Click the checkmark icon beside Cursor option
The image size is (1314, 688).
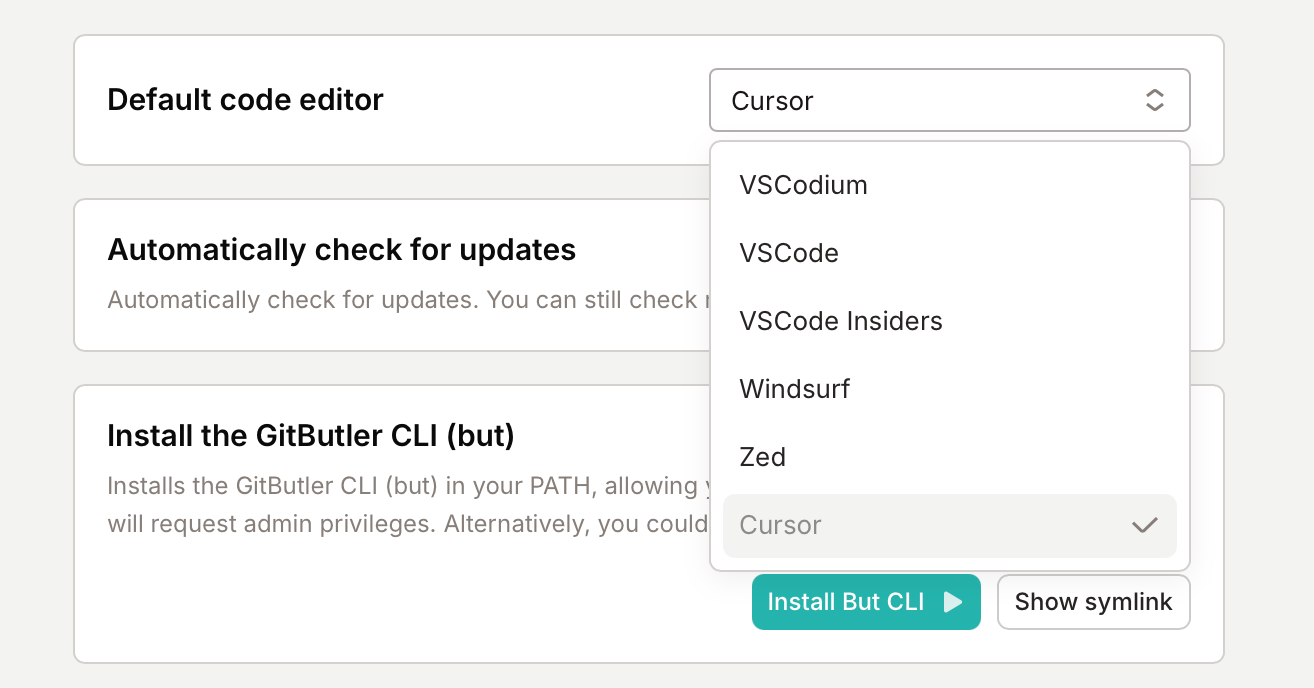1144,525
